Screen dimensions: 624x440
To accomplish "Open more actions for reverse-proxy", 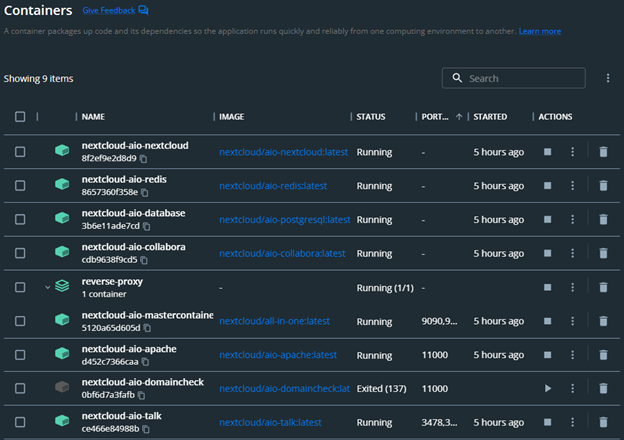I will 572,287.
